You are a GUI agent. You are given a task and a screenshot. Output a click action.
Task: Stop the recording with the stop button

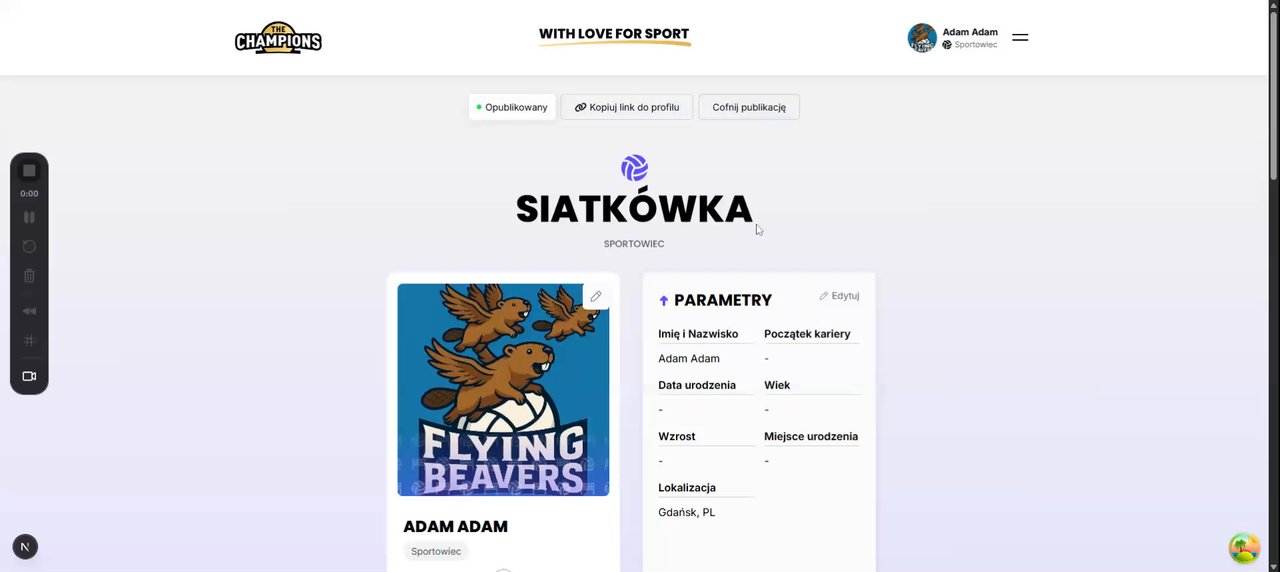click(29, 171)
